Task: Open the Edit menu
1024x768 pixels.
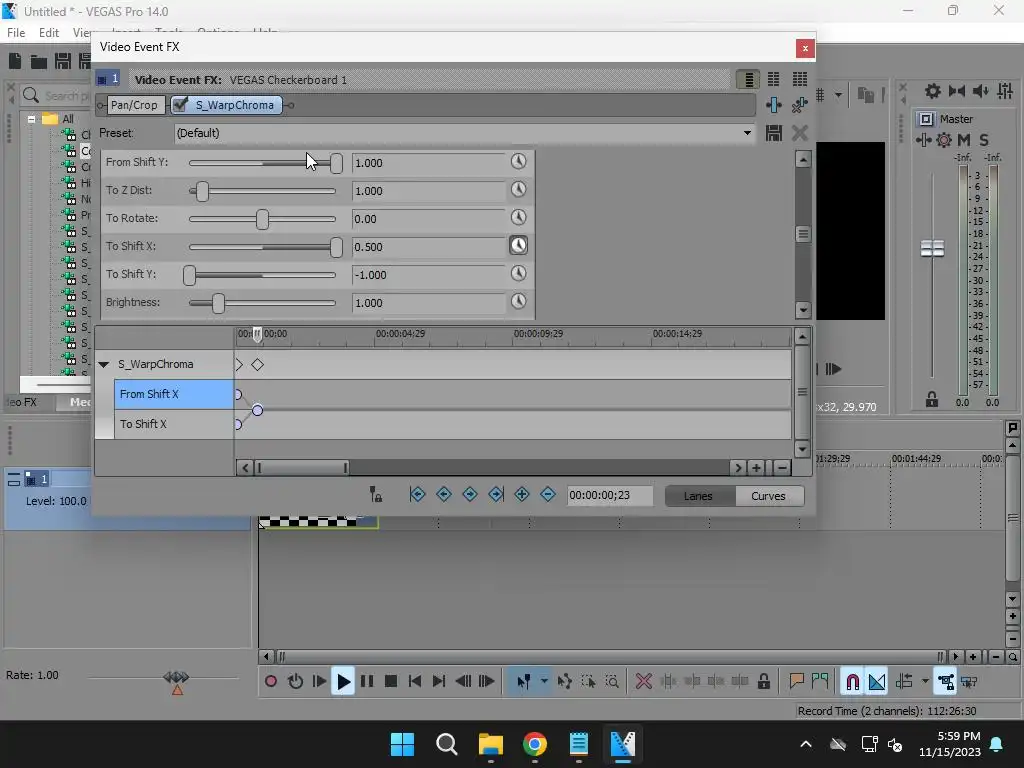Action: click(49, 33)
